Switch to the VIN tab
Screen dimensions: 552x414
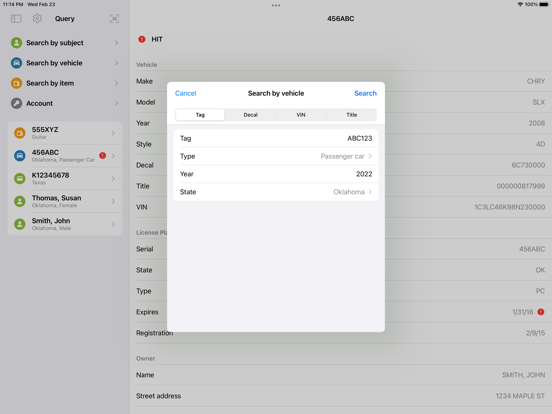pyautogui.click(x=301, y=115)
